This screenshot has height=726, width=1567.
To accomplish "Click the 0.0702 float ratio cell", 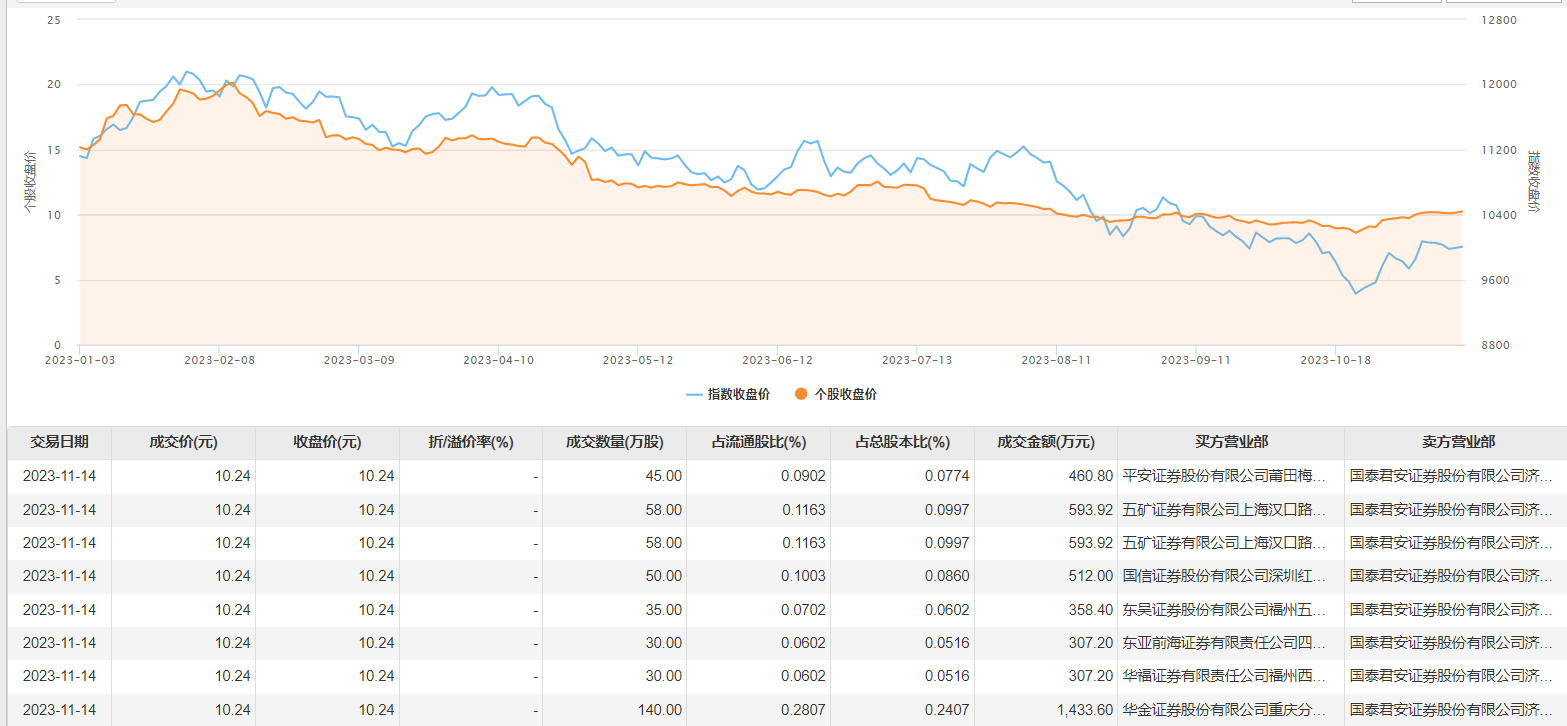I will click(x=759, y=609).
